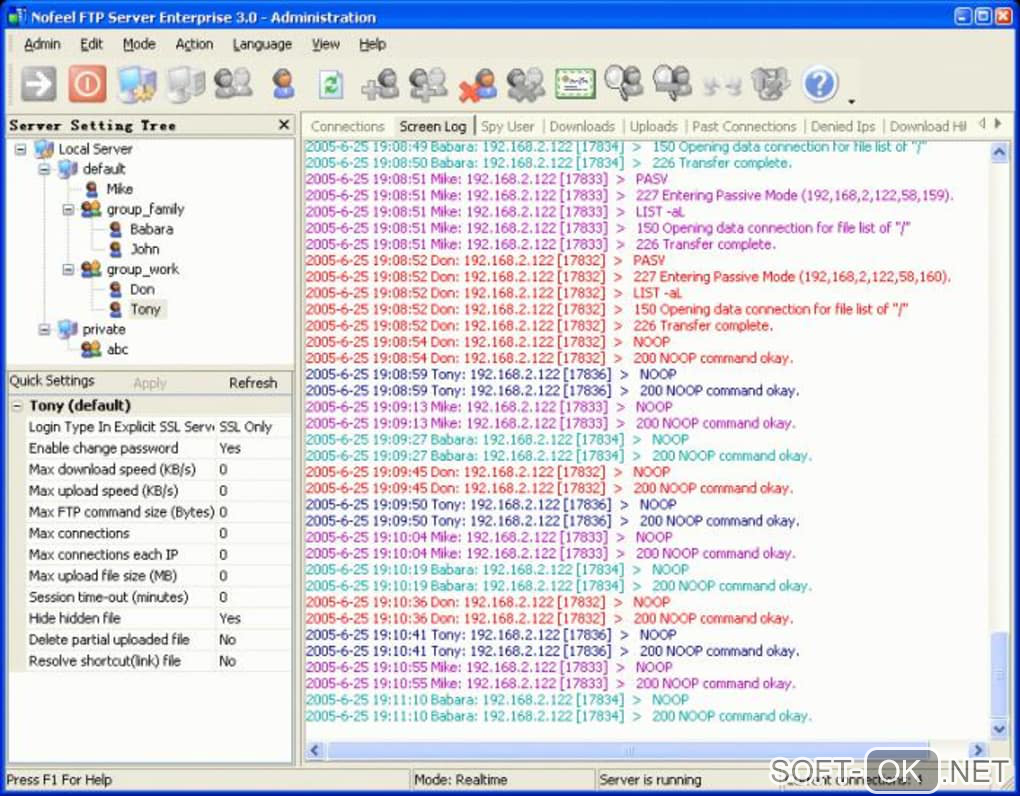The height and width of the screenshot is (796, 1020).
Task: Switch to the Past Connections tab
Action: pyautogui.click(x=744, y=126)
